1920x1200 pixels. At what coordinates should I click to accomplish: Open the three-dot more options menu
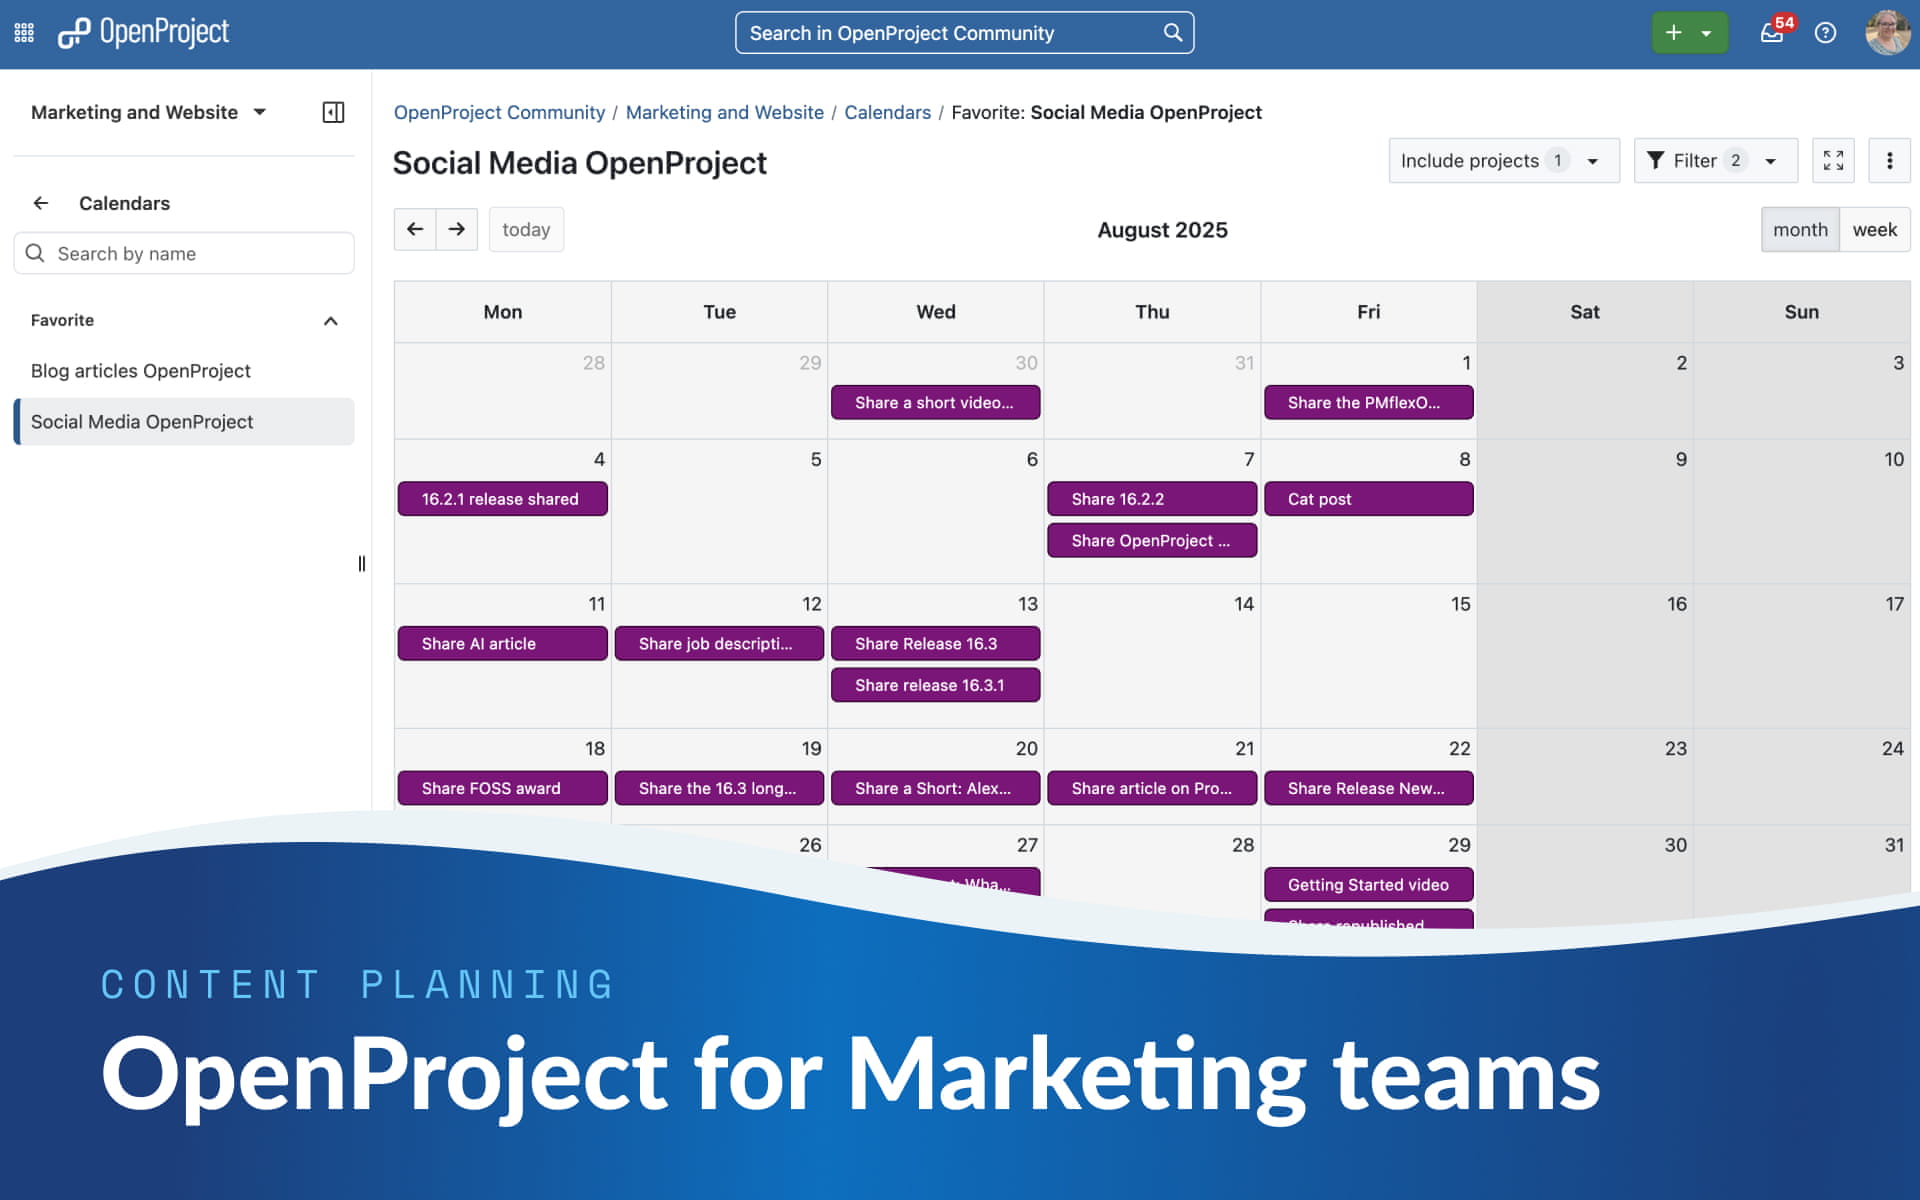coord(1889,160)
